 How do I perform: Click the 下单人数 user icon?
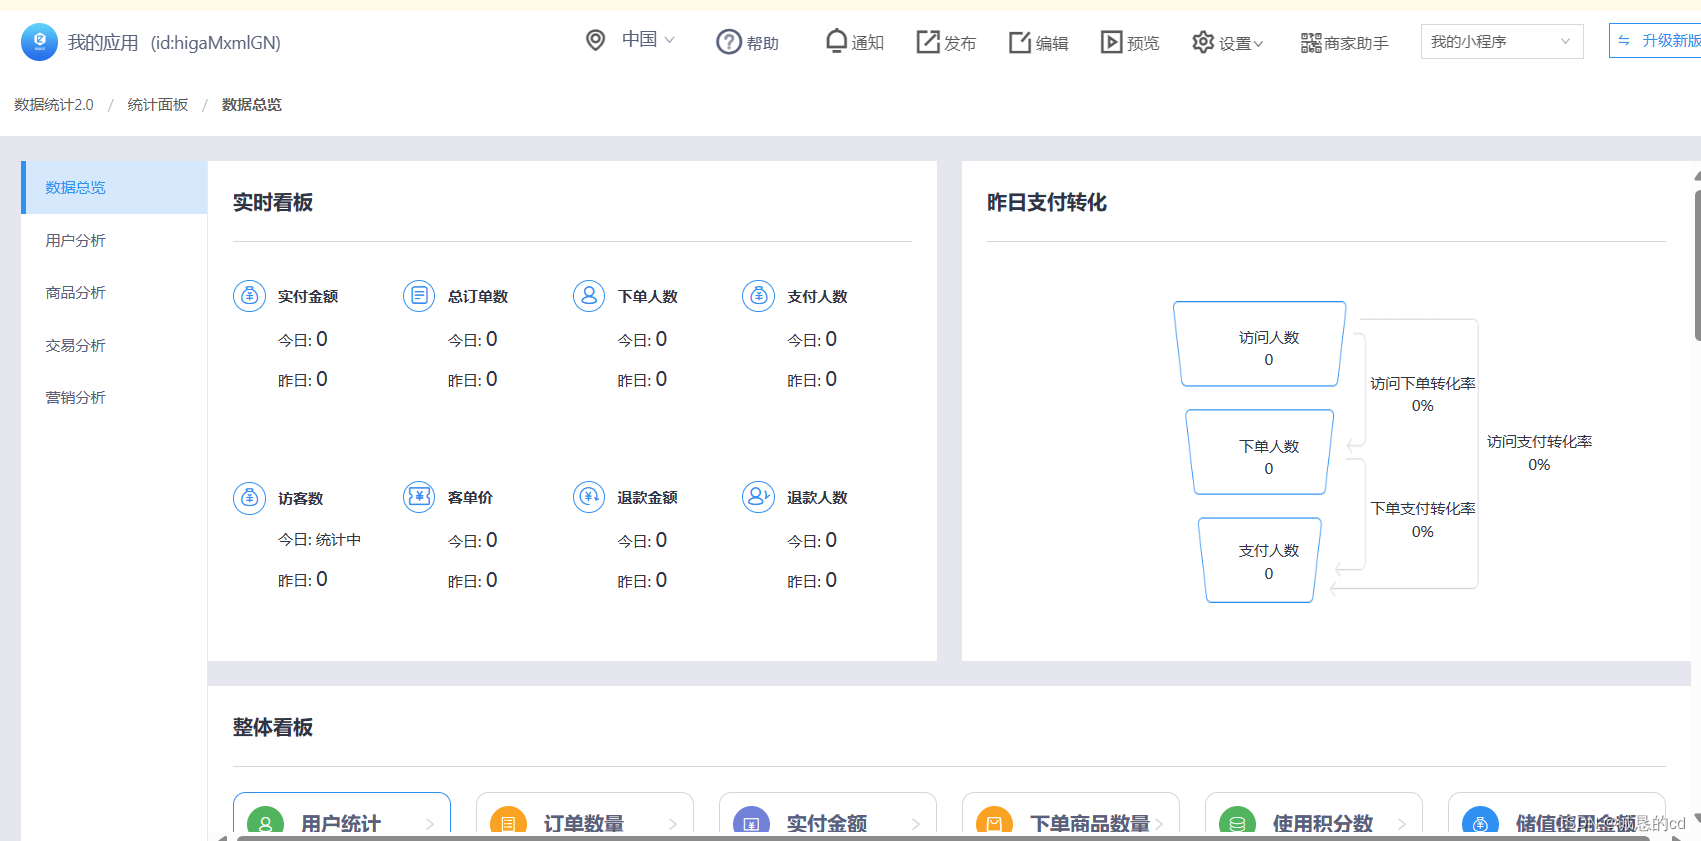[x=589, y=296]
